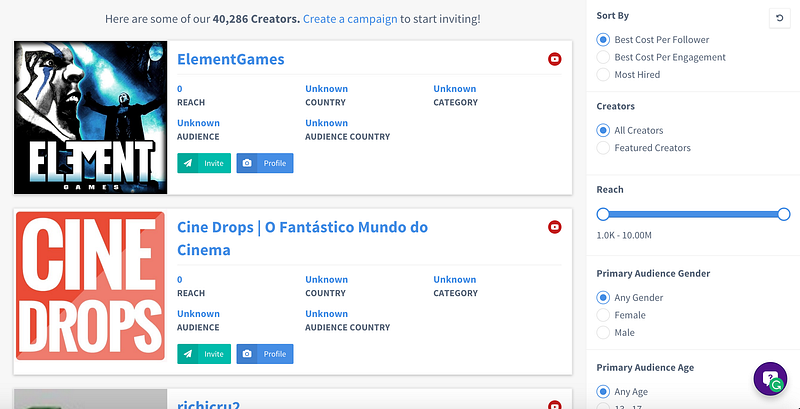
Task: Click Unknown country value for ElementGames
Action: 327,89
